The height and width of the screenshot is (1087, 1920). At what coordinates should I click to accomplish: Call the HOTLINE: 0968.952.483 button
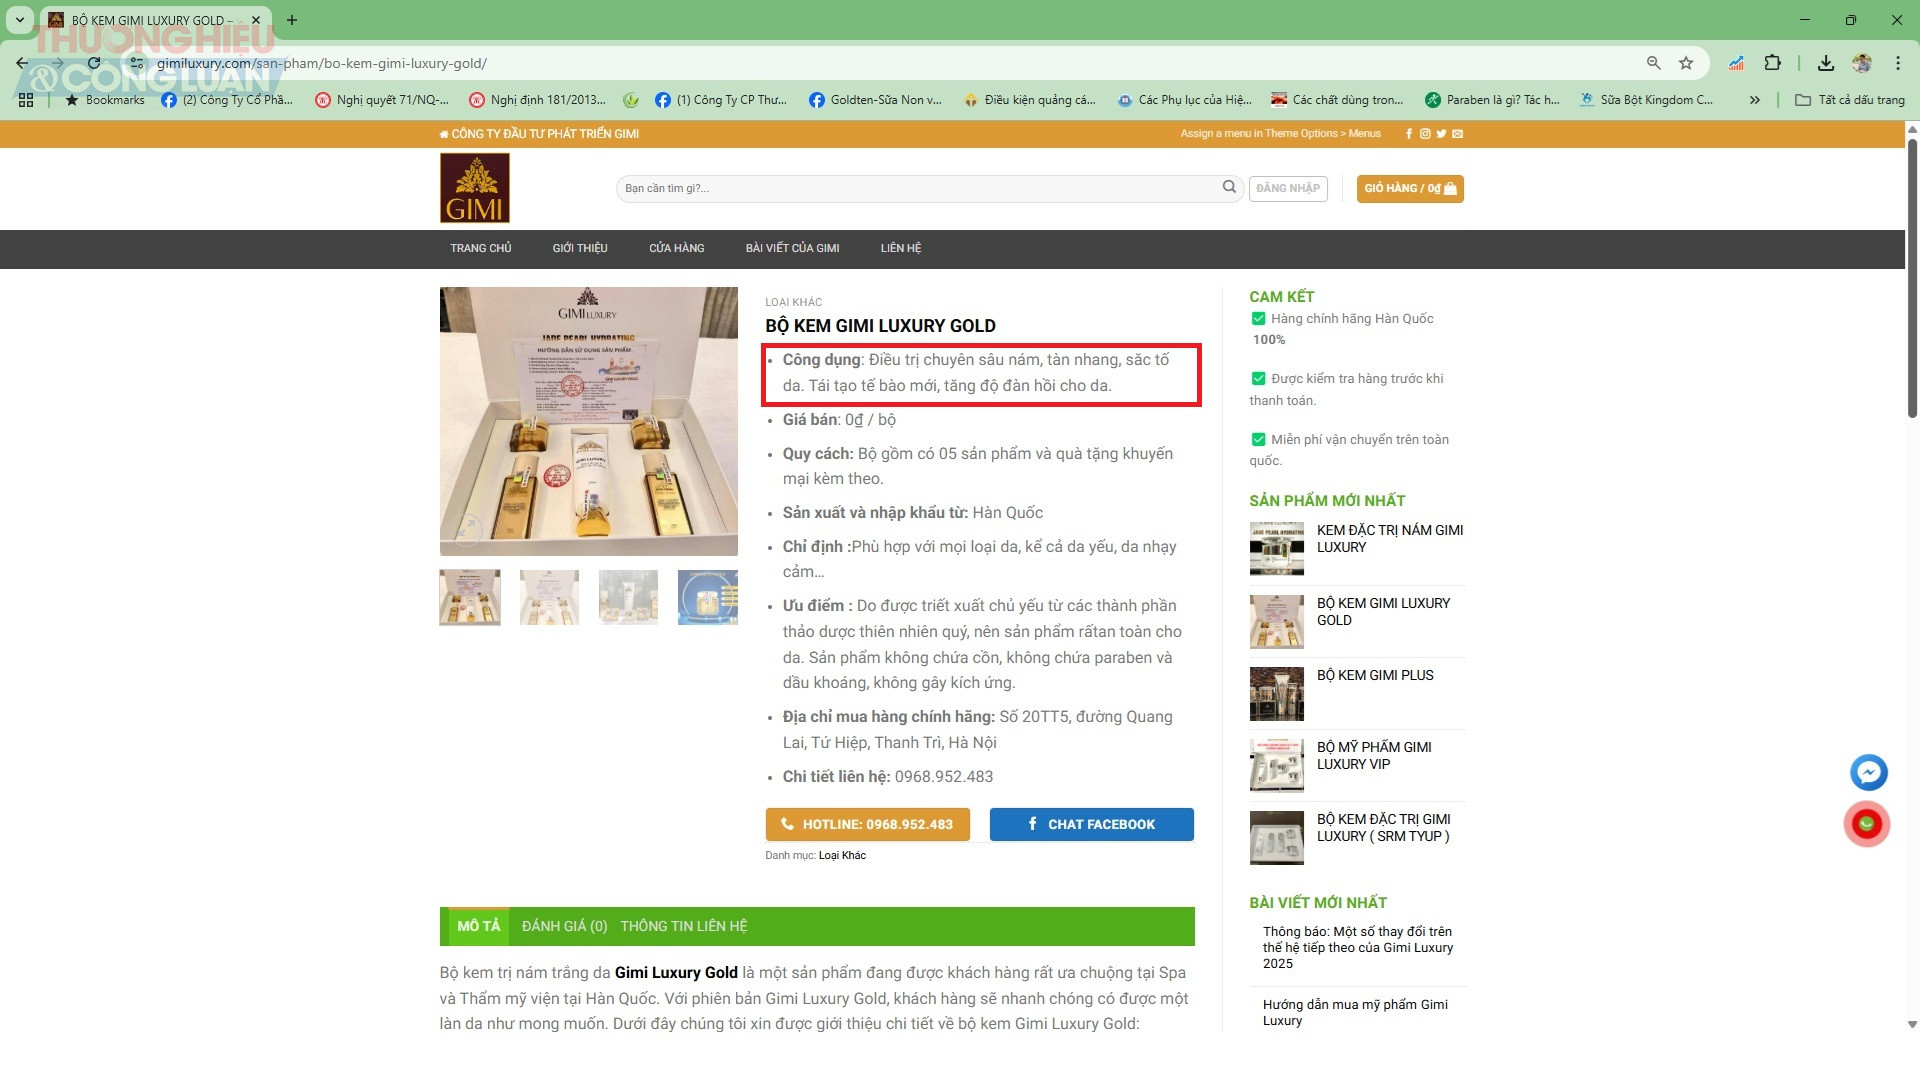pyautogui.click(x=868, y=824)
